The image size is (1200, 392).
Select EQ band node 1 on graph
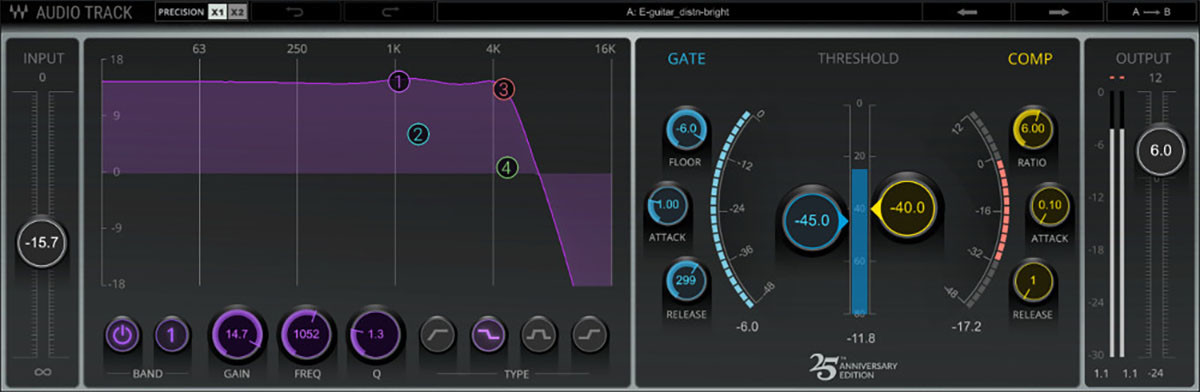click(x=399, y=82)
